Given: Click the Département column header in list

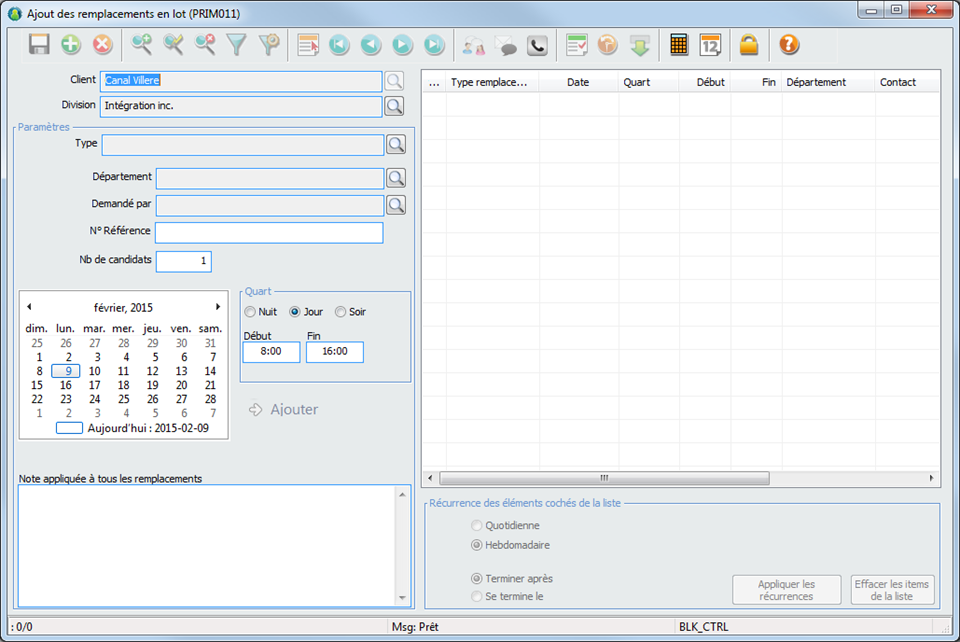Looking at the screenshot, I should [816, 82].
